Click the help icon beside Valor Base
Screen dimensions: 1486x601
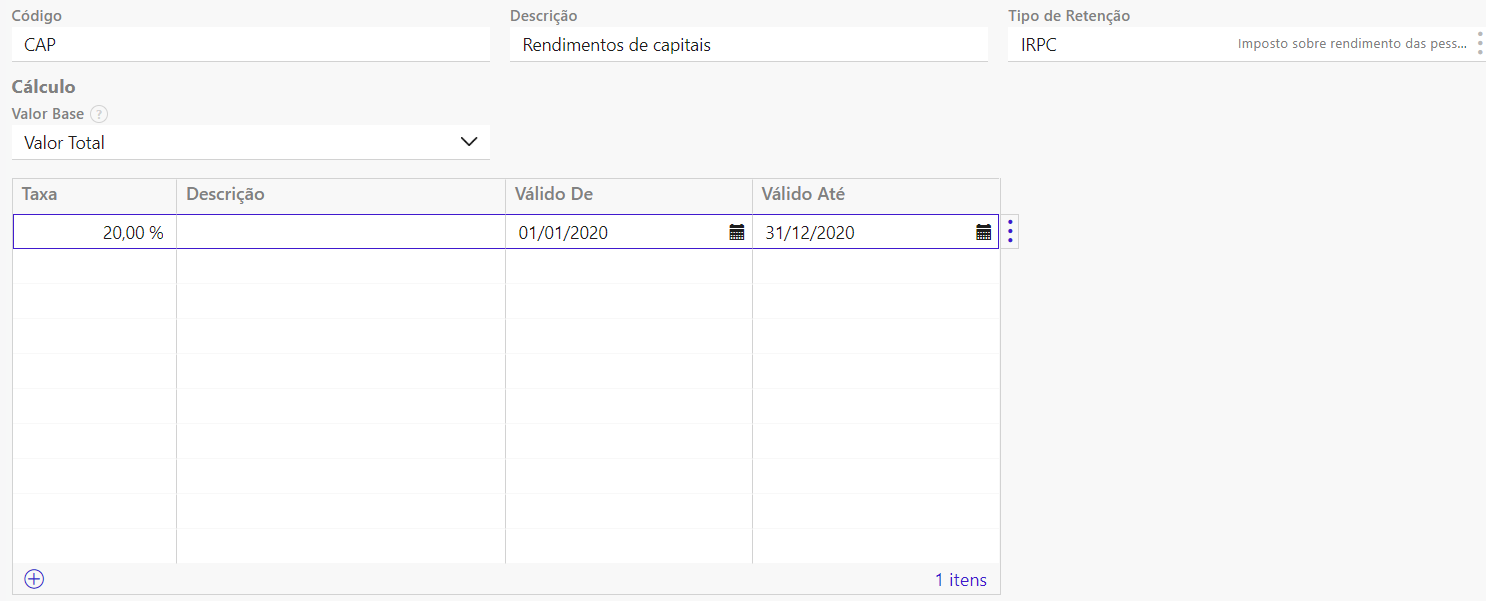(98, 114)
